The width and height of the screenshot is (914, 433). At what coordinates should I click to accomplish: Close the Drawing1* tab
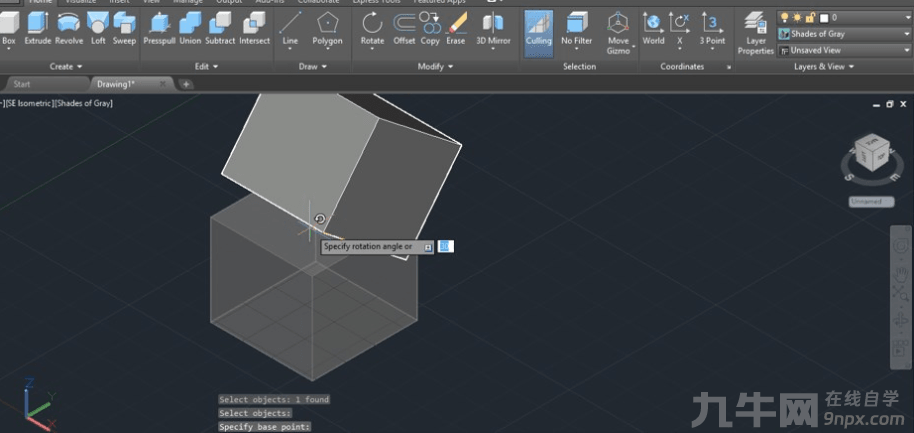[163, 84]
